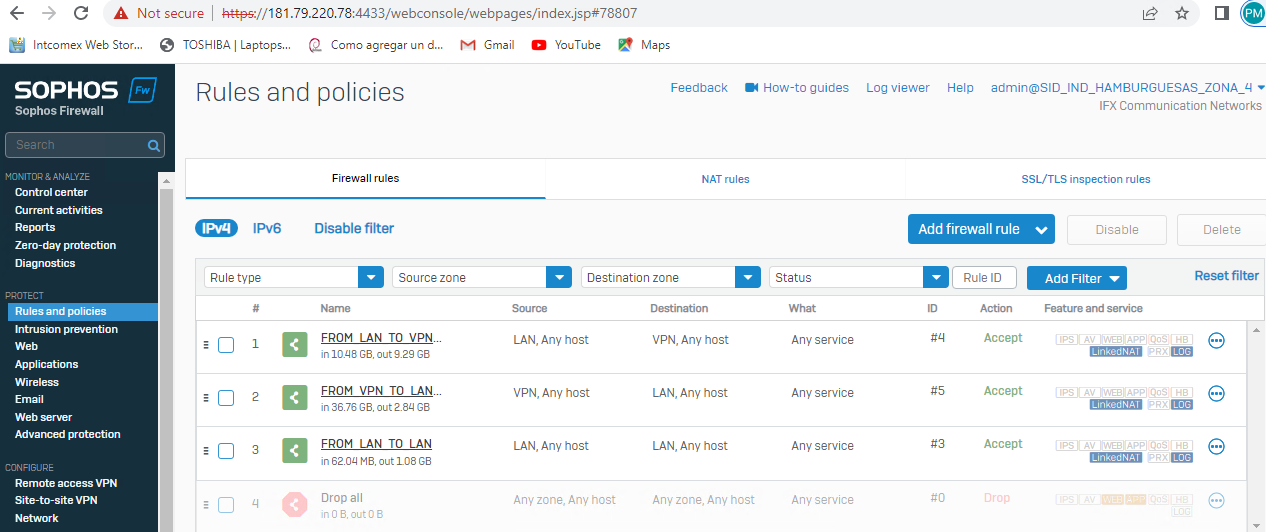Expand the Add firewall rule dropdown arrow
This screenshot has height=532, width=1266.
click(x=1042, y=230)
